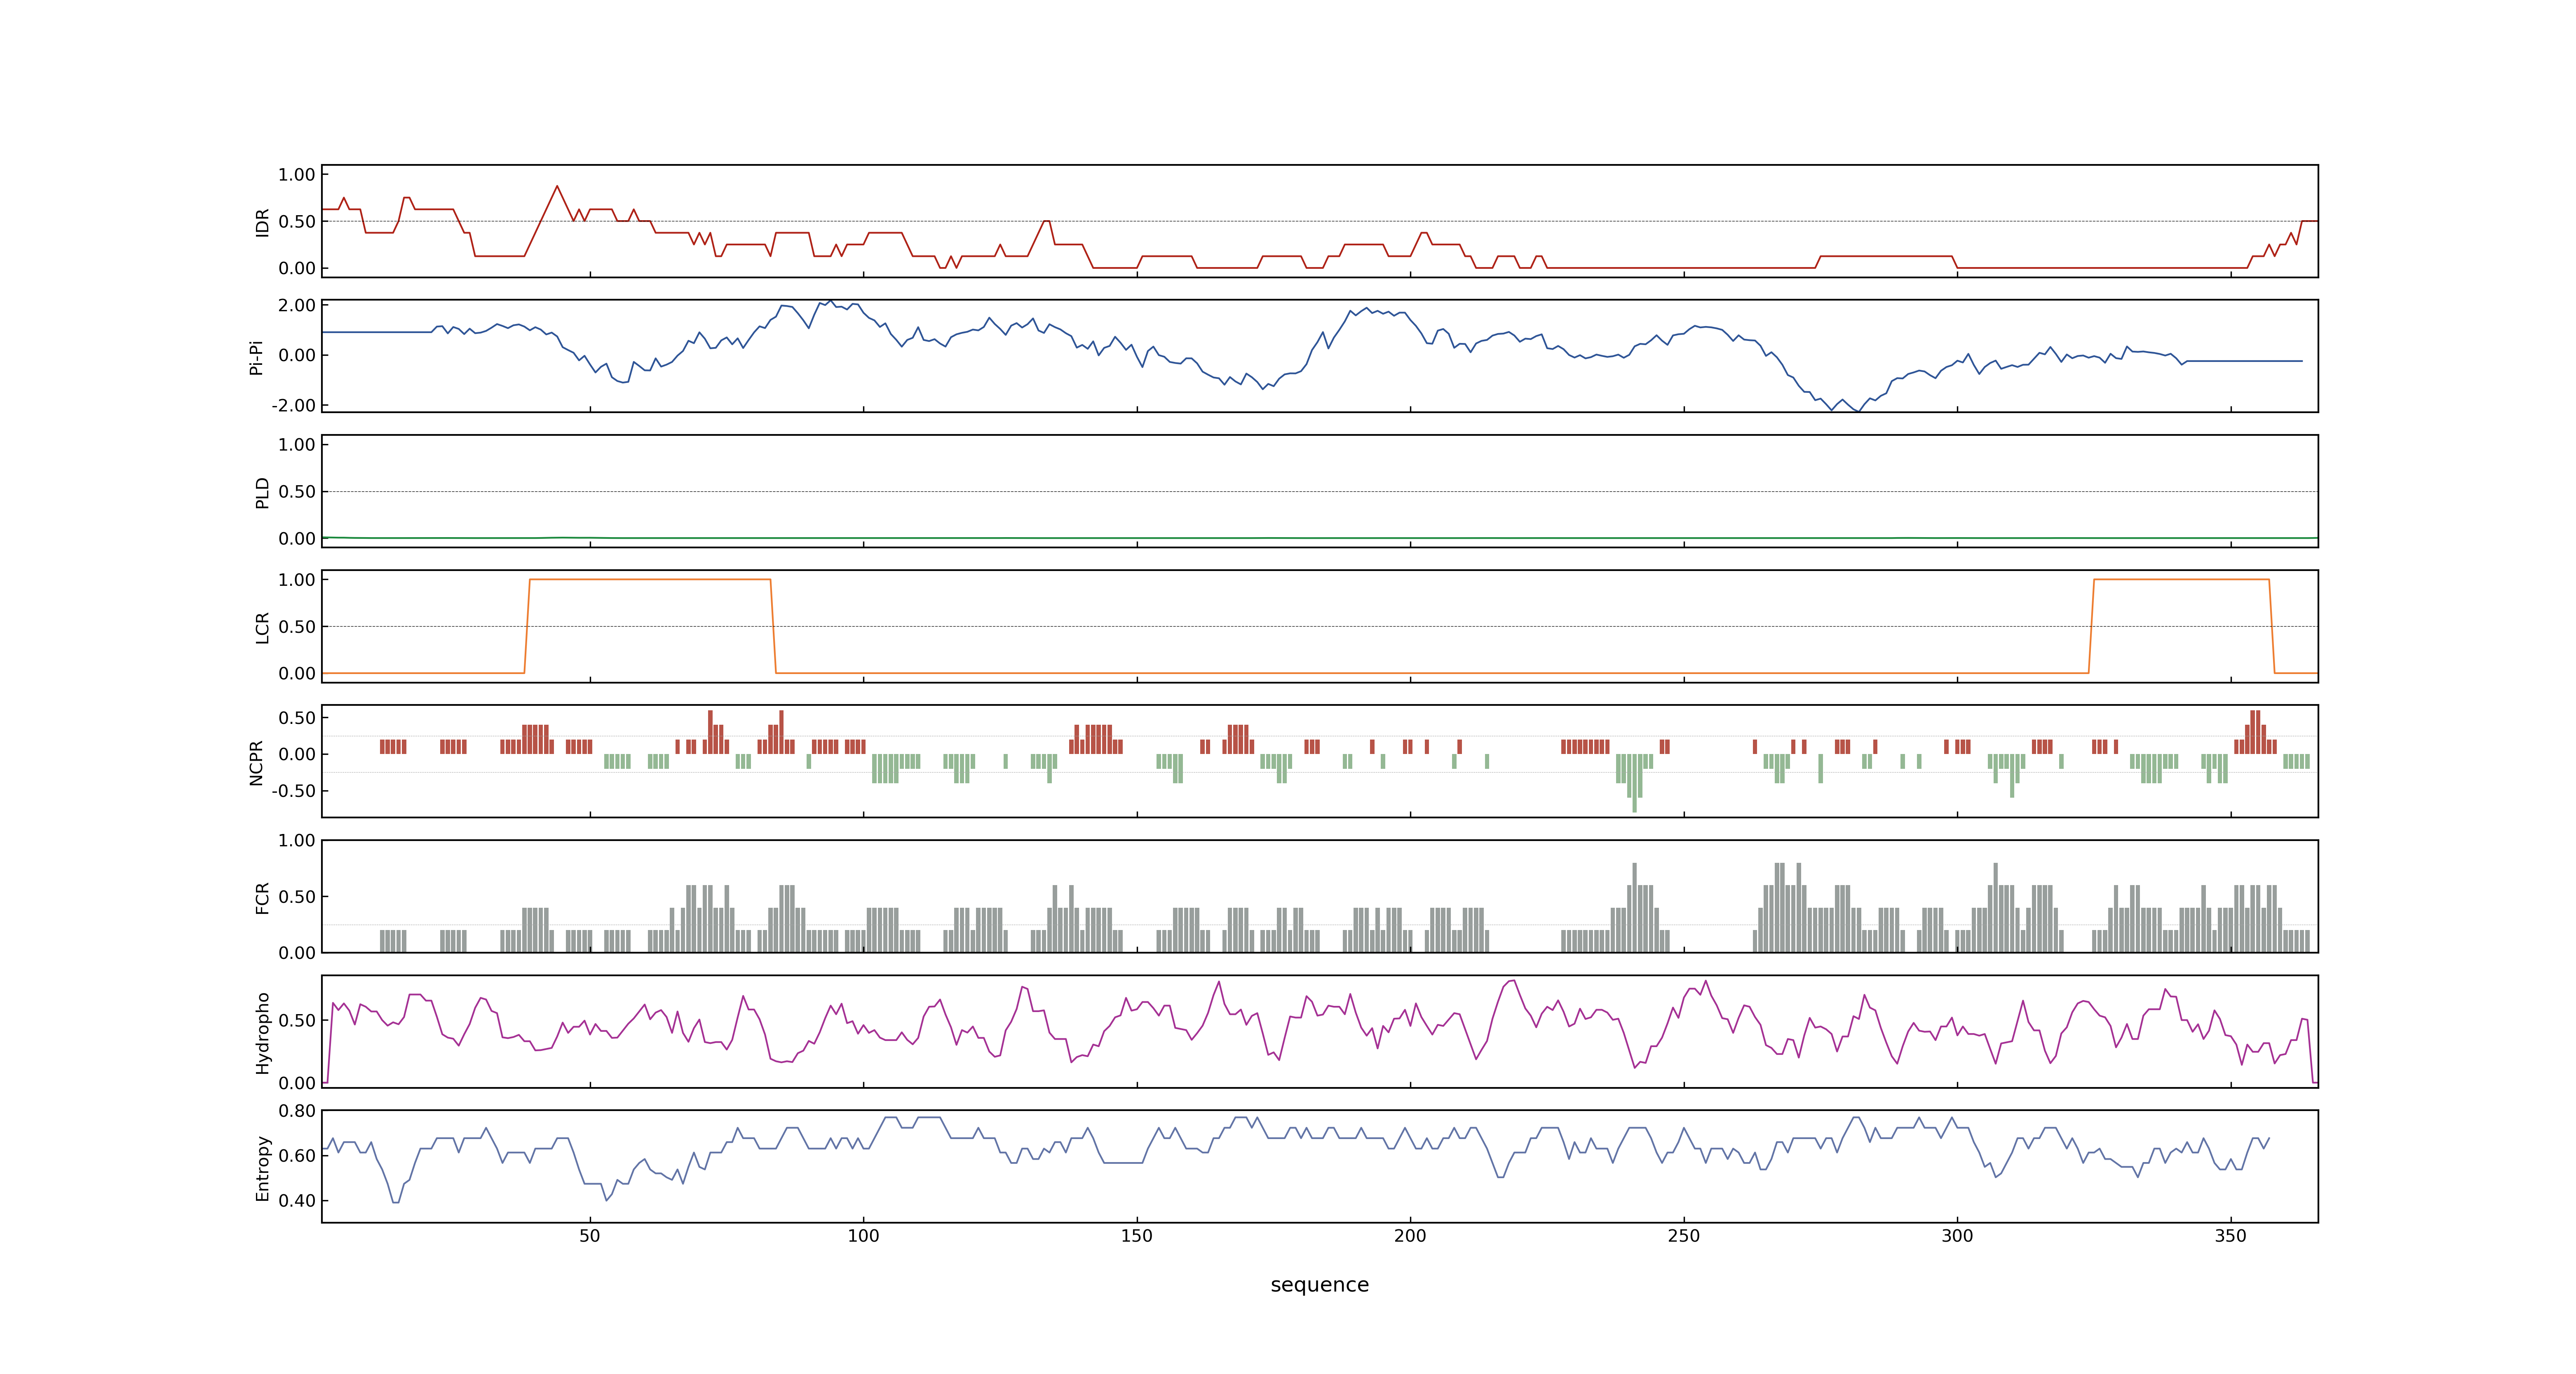Click the x-axis tick label 50
The height and width of the screenshot is (1374, 2576).
(x=590, y=1236)
